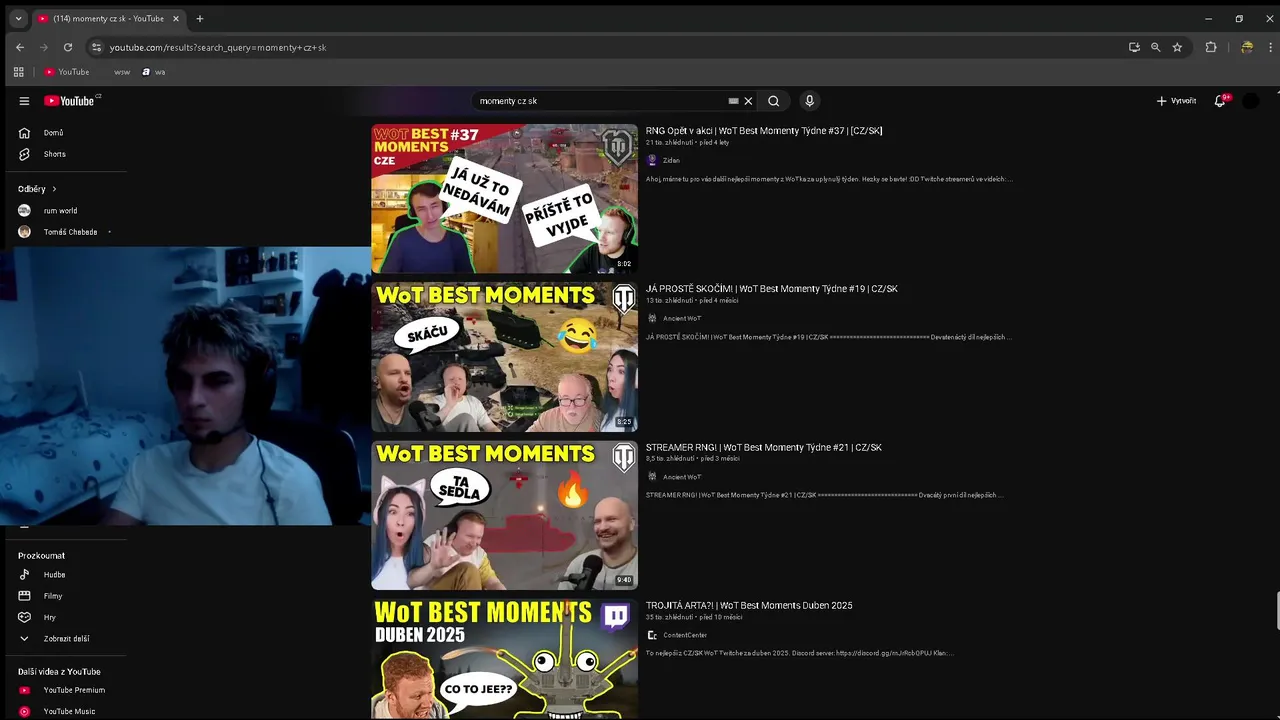Click the Vytvořit create button
Image resolution: width=1280 pixels, height=720 pixels.
(x=1176, y=101)
